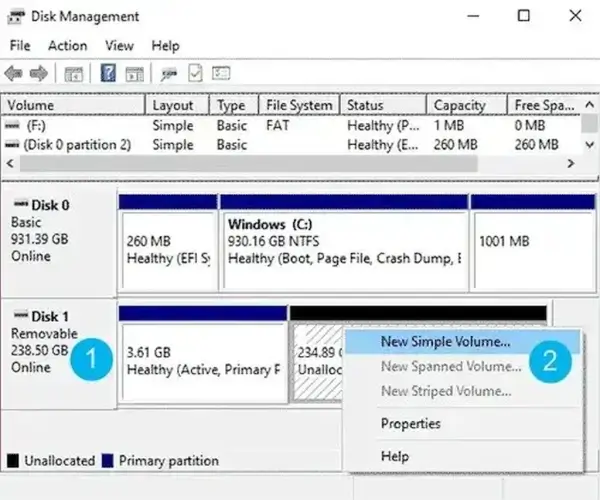The height and width of the screenshot is (500, 600).
Task: Select the (Disk 0 partition 2) volume row
Action: point(291,145)
